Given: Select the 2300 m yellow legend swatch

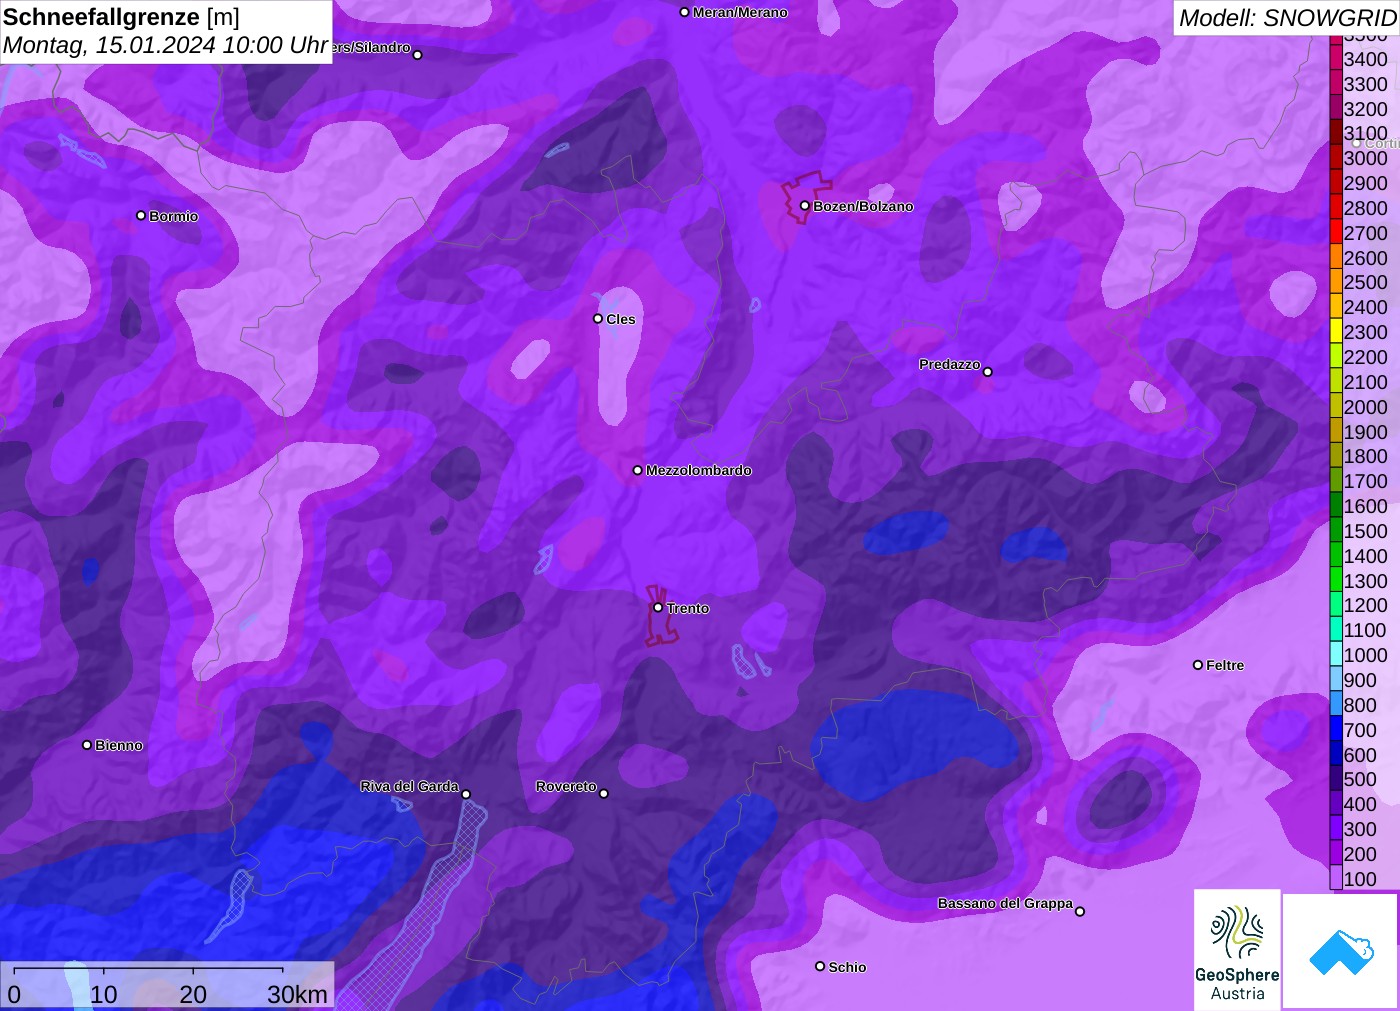Looking at the screenshot, I should pyautogui.click(x=1336, y=332).
